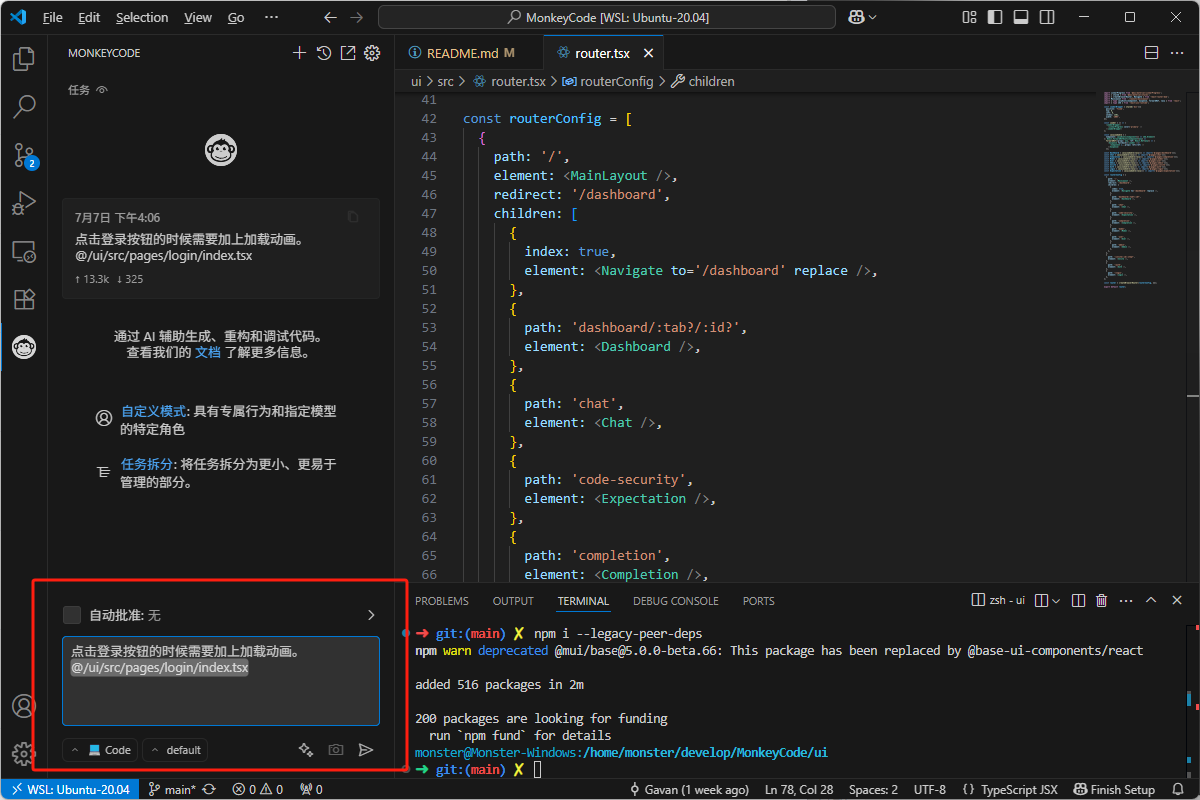Open the MonkeyCode monkey icon in activity bar
Screen dimensions: 1200x800
point(24,347)
